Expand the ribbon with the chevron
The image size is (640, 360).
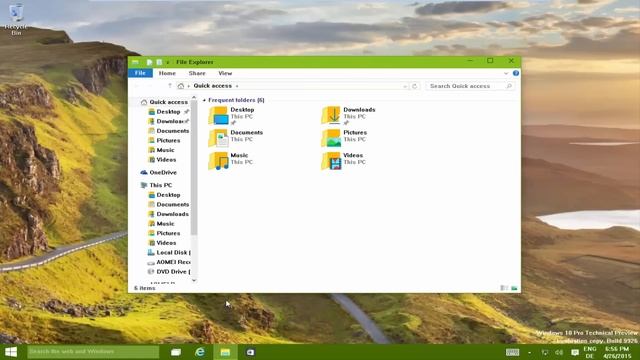(x=506, y=73)
